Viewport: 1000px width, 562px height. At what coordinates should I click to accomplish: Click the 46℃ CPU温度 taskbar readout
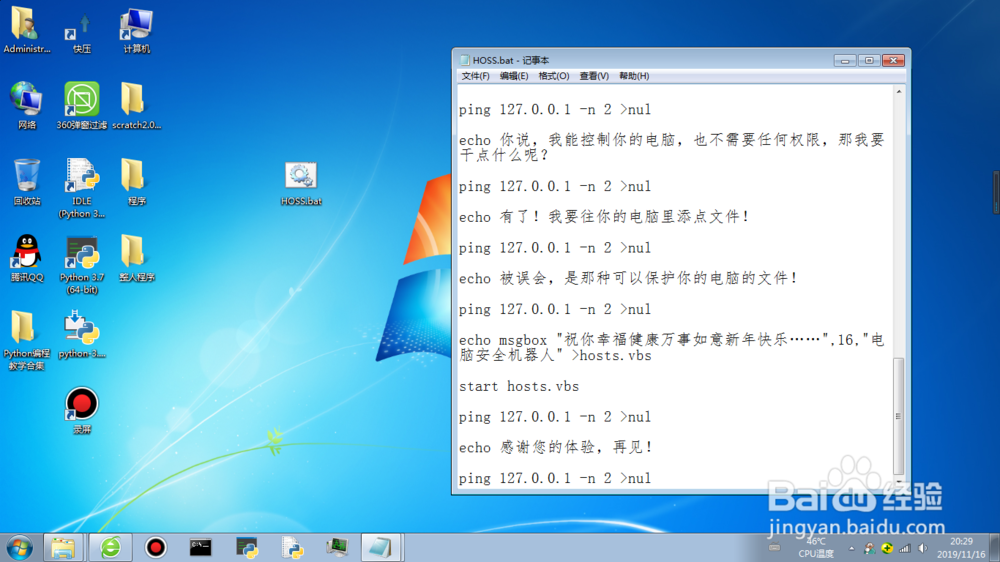[816, 547]
